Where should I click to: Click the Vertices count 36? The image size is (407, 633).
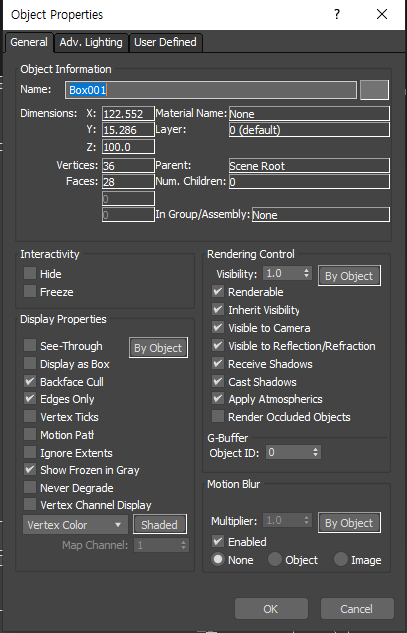[128, 166]
